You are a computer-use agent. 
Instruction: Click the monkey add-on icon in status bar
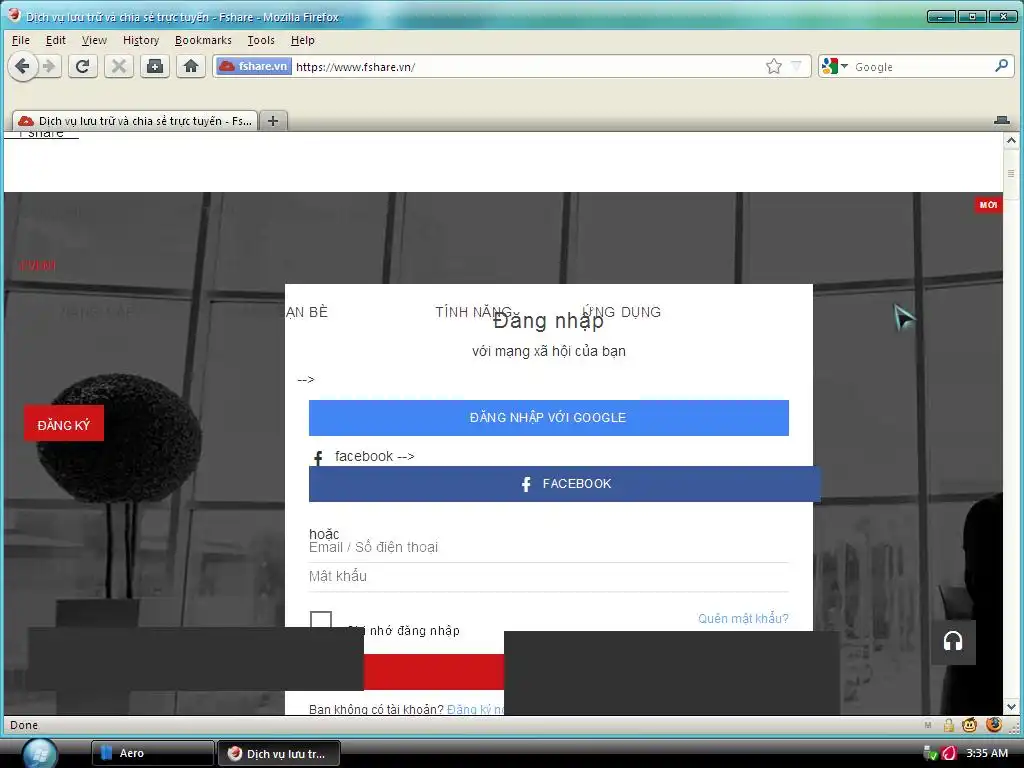(x=970, y=725)
